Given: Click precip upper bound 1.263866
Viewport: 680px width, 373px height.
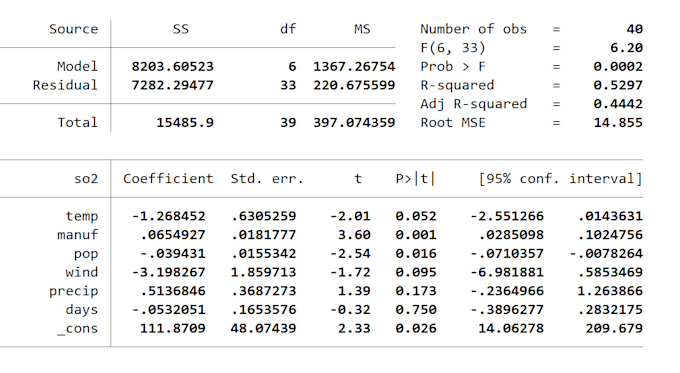Looking at the screenshot, I should coord(610,291).
